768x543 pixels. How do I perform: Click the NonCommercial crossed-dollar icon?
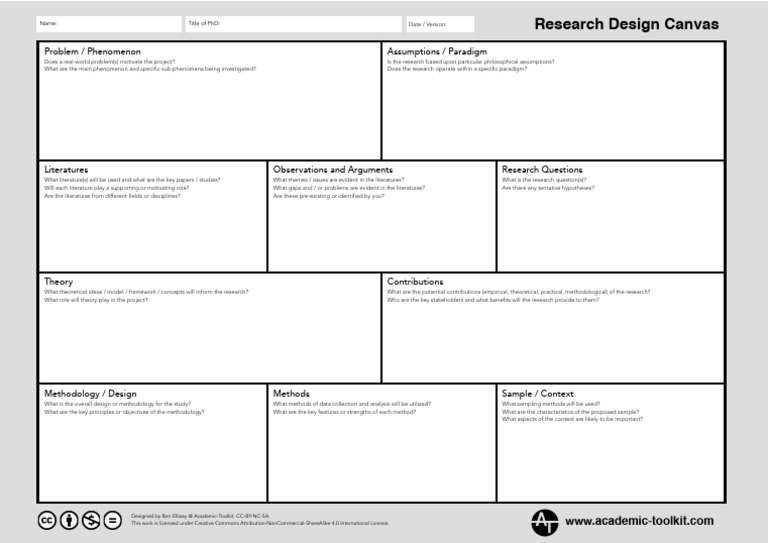91,520
